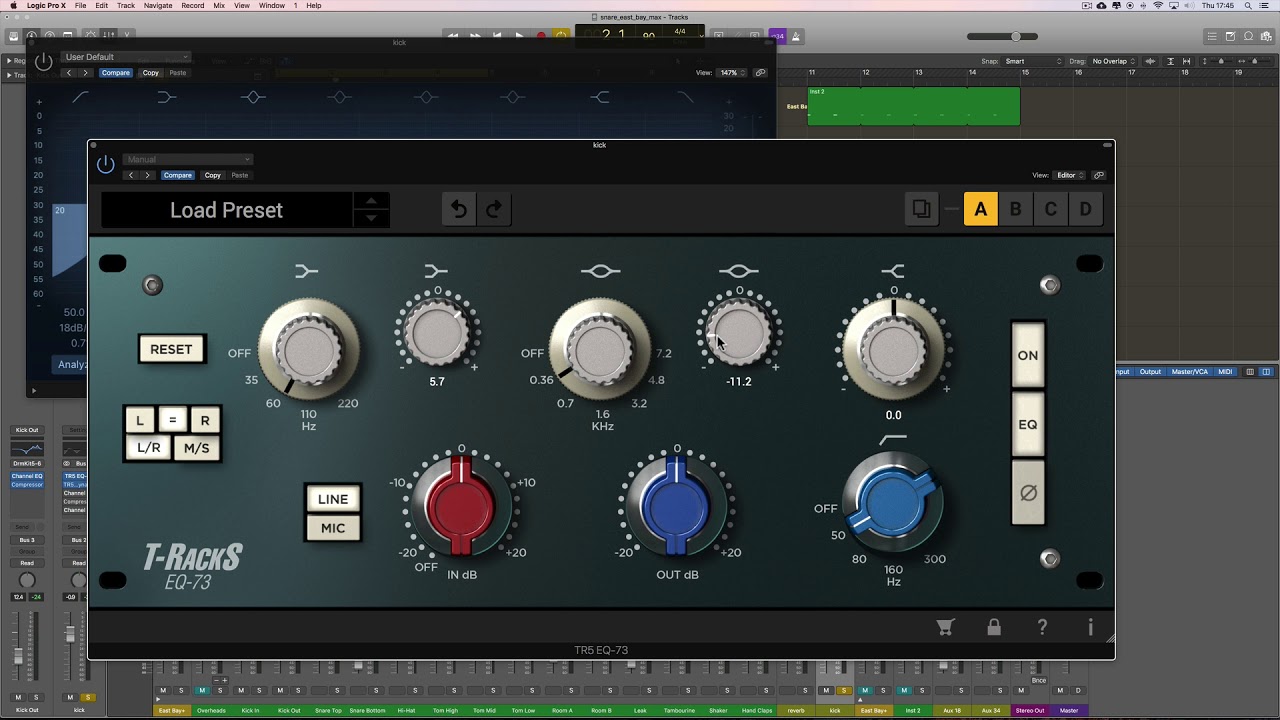1280x720 pixels.
Task: Undo last change in EQ-73
Action: point(459,209)
